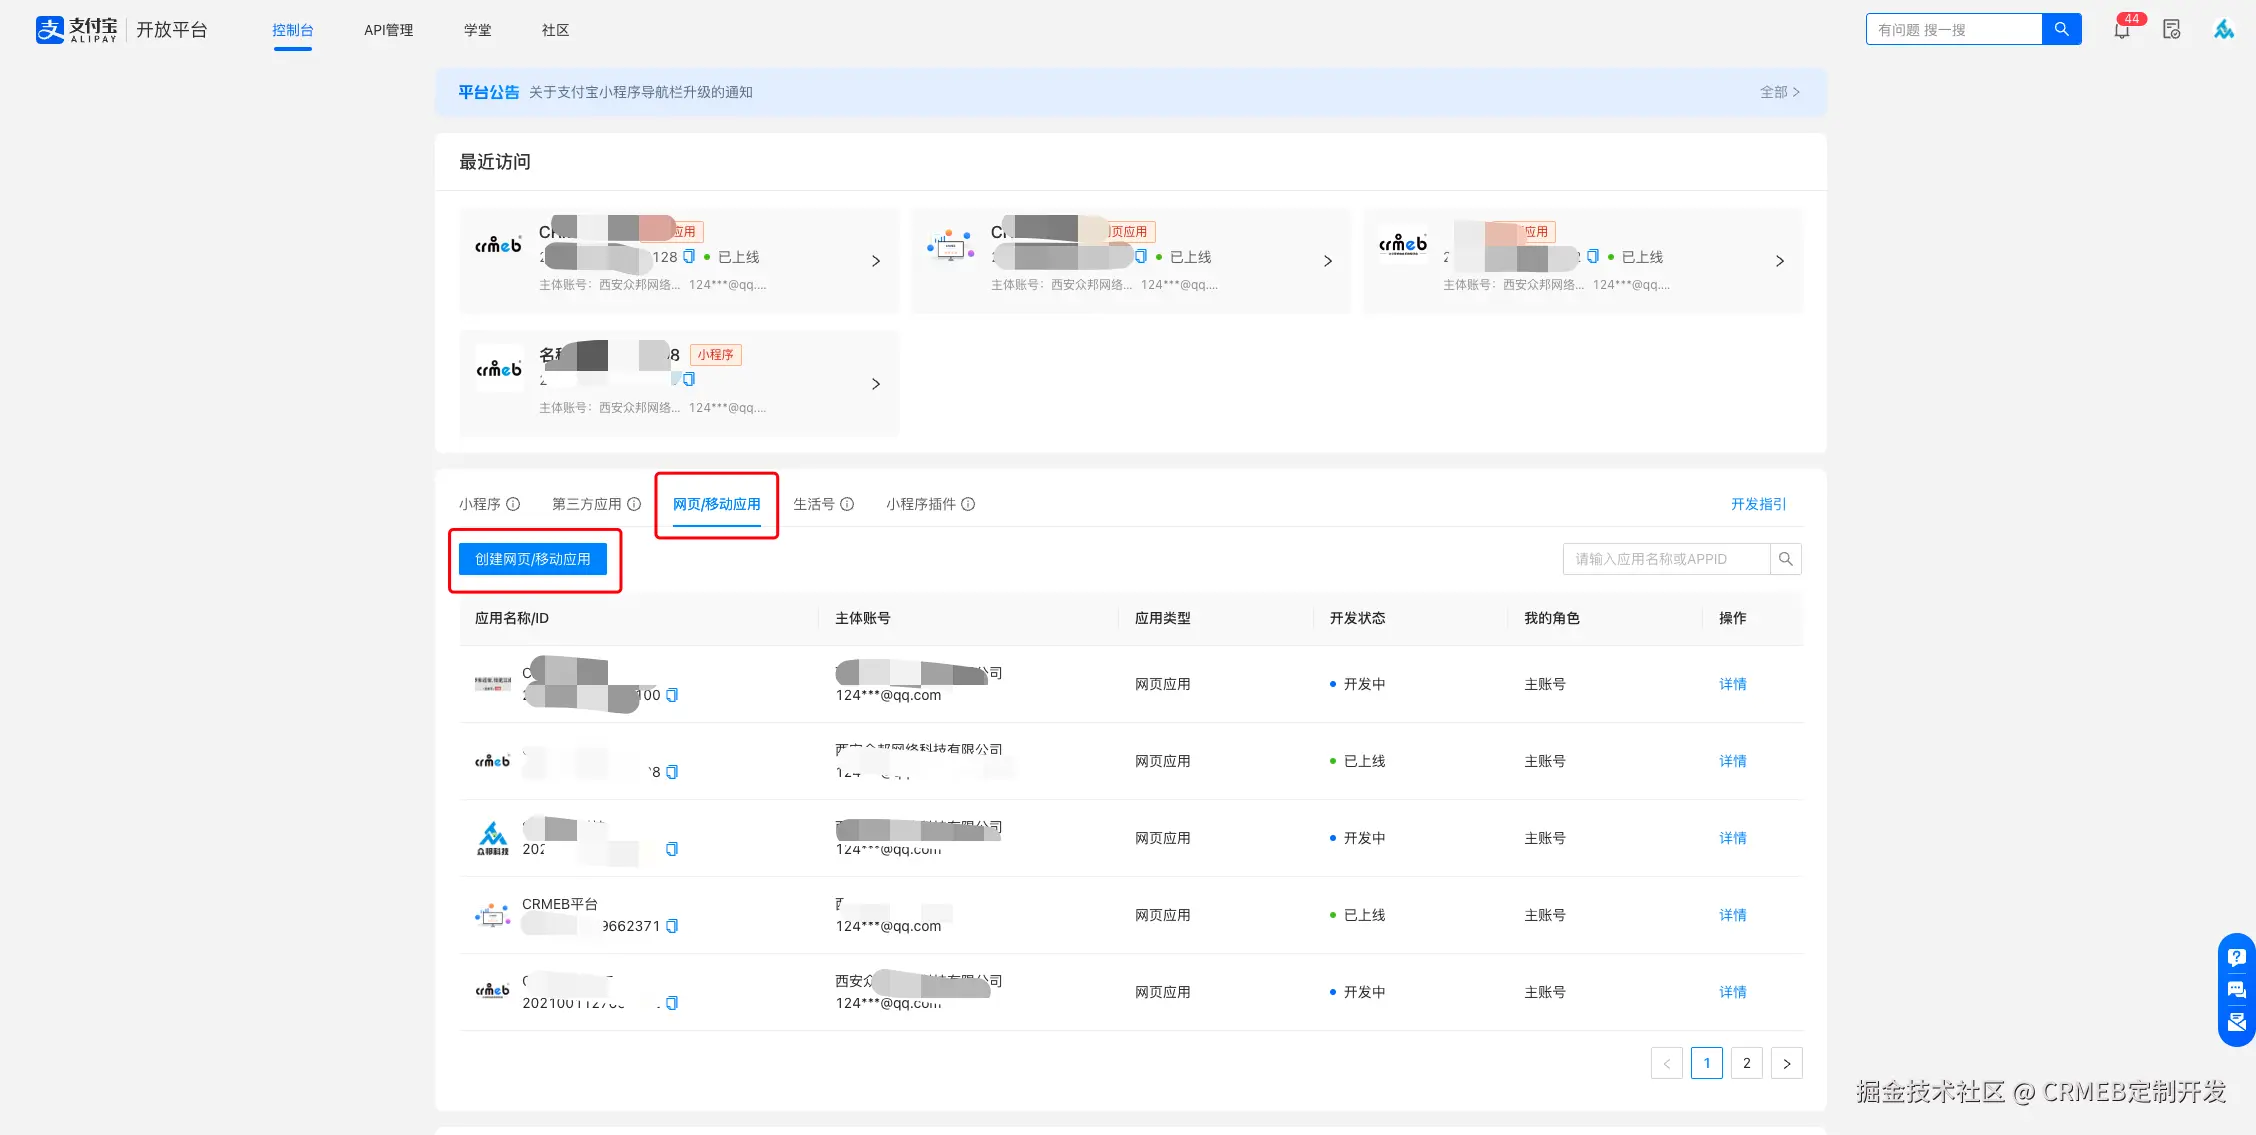
Task: Expand the 小程序 recent card chevron
Action: click(x=876, y=384)
